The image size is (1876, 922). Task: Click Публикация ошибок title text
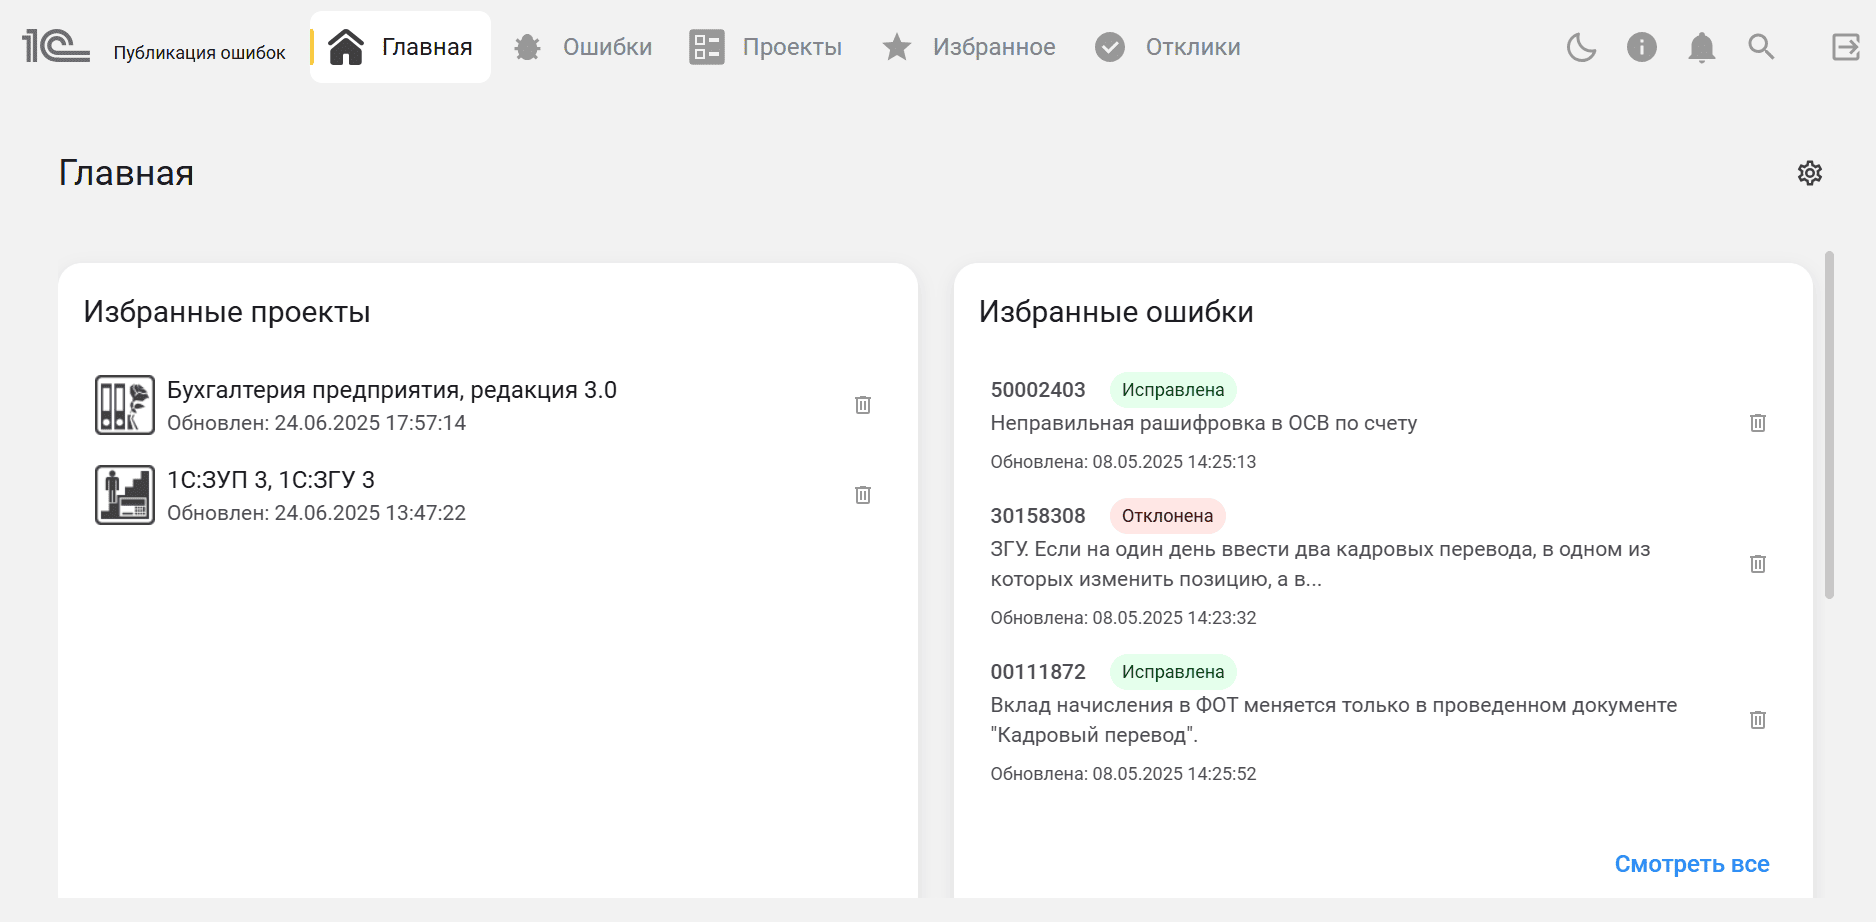[x=200, y=53]
